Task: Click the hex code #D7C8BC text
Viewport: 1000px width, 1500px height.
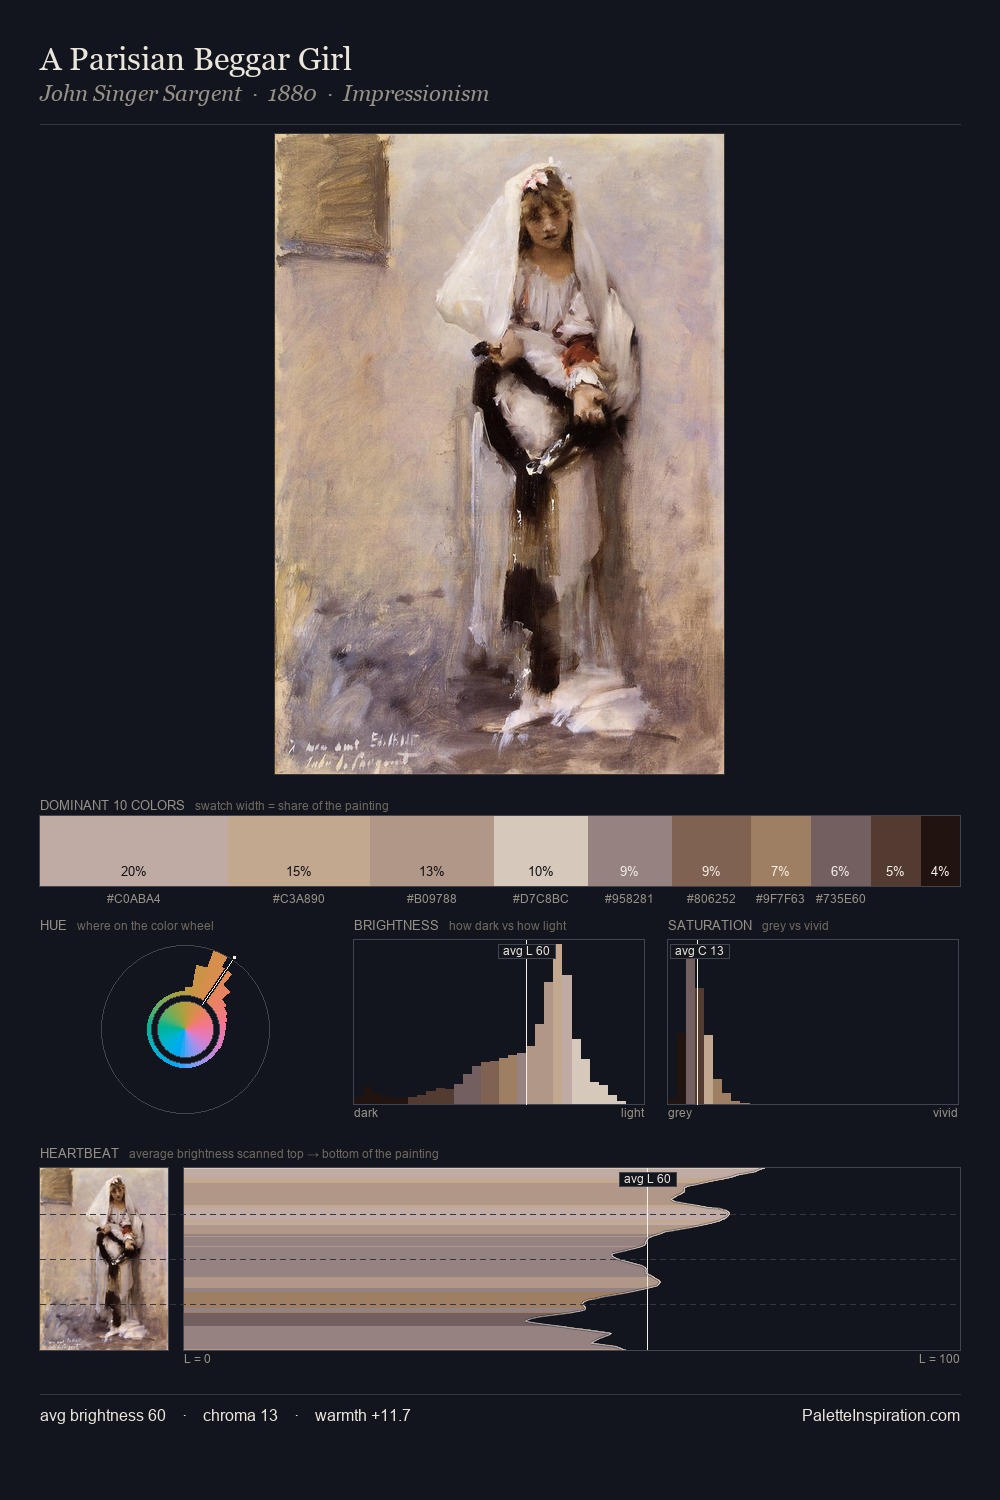Action: [541, 898]
